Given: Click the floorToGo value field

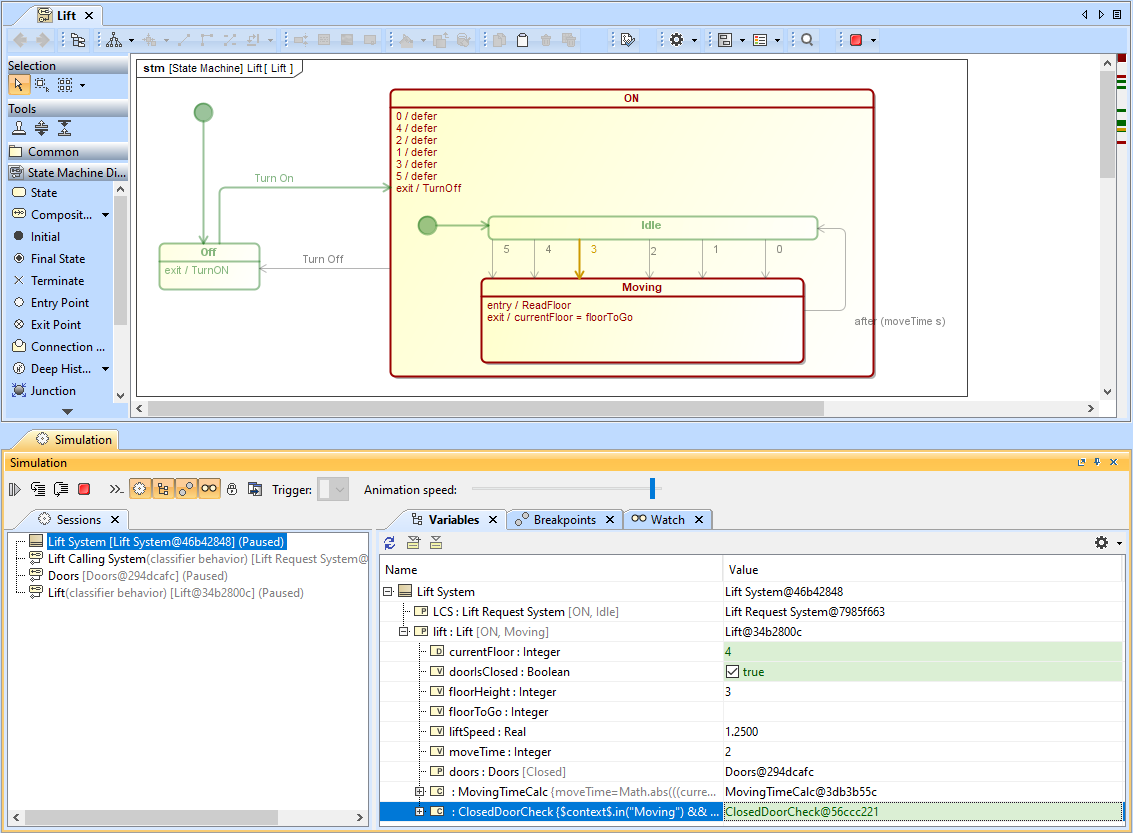Looking at the screenshot, I should tap(920, 712).
